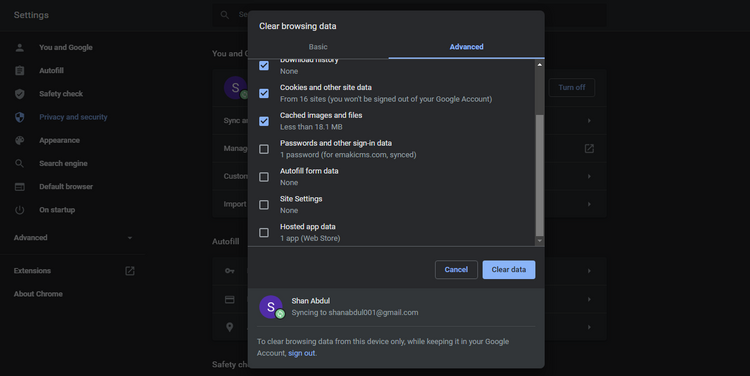This screenshot has height=376, width=750.
Task: Select the Advanced tab in dialog
Action: (466, 47)
